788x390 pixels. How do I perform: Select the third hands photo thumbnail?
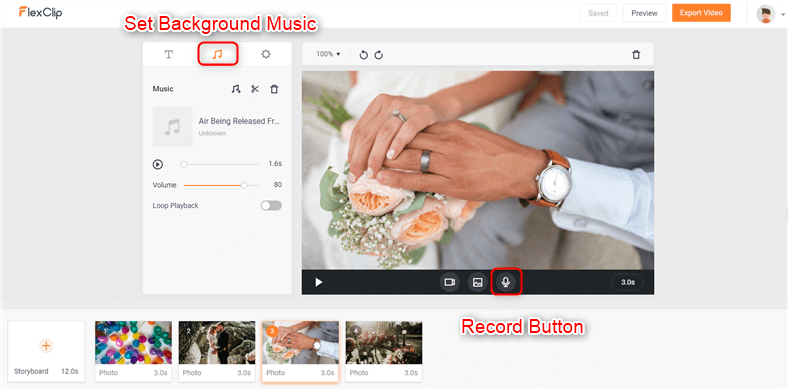301,343
